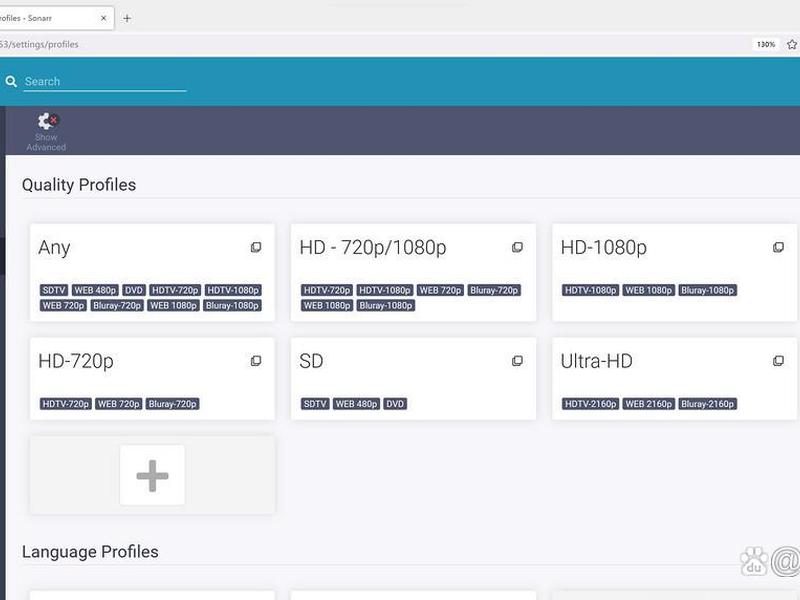This screenshot has width=800, height=600.
Task: Clone the HD - 720p/1080p profile
Action: coord(517,247)
